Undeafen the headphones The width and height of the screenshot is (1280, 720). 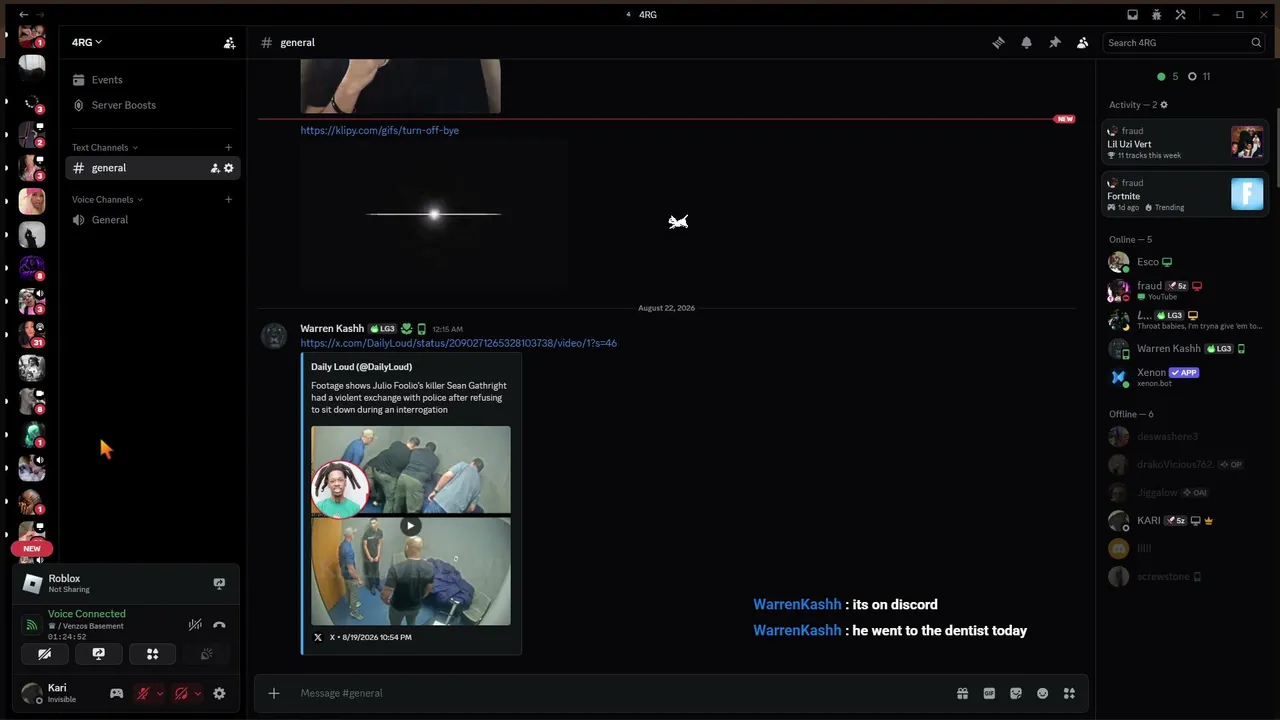coord(181,693)
